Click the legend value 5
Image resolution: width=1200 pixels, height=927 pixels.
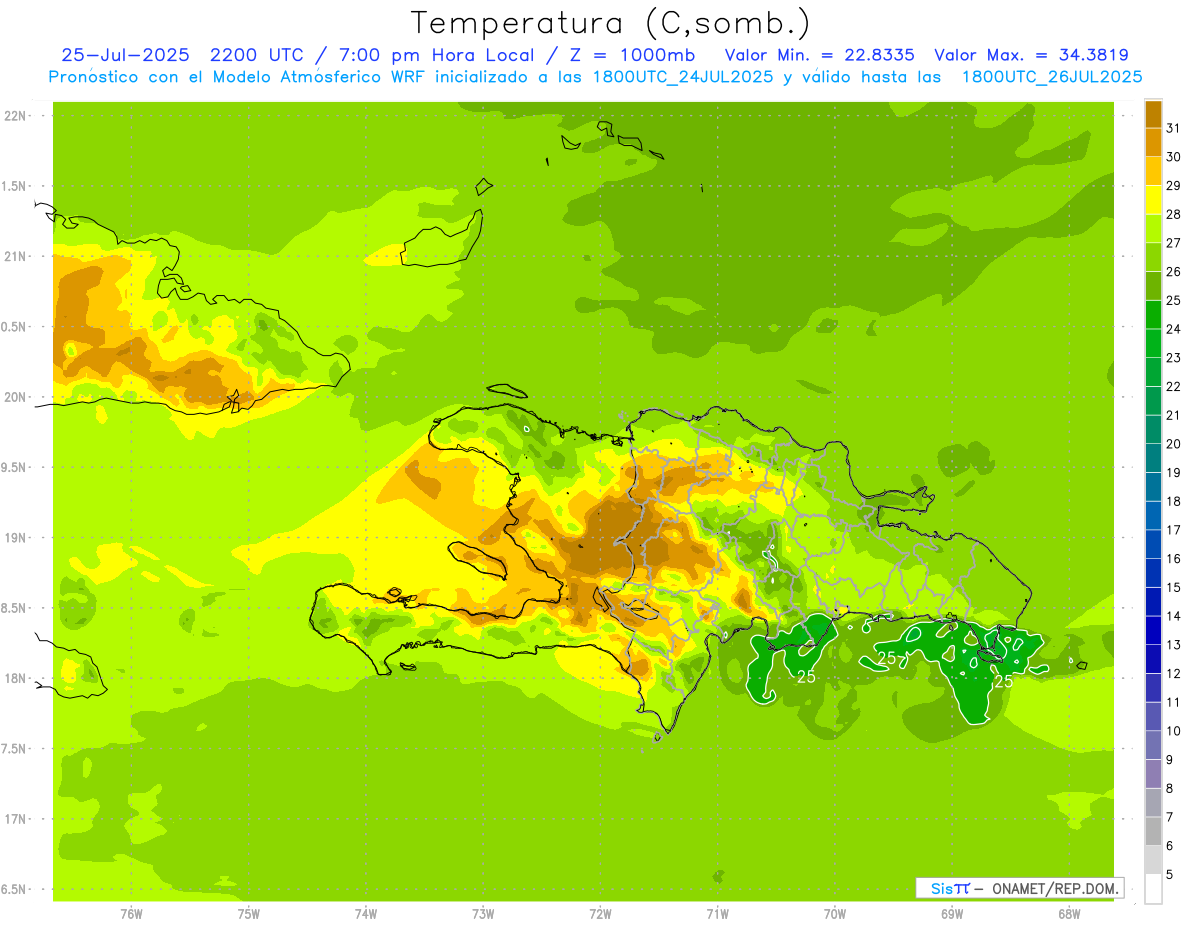point(1170,874)
